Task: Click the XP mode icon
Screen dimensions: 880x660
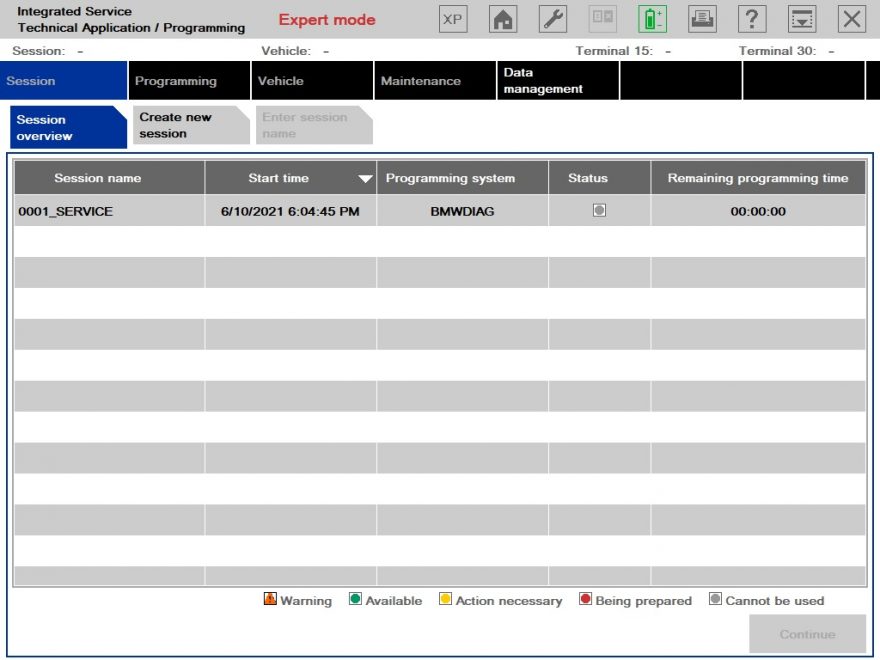Action: point(452,18)
